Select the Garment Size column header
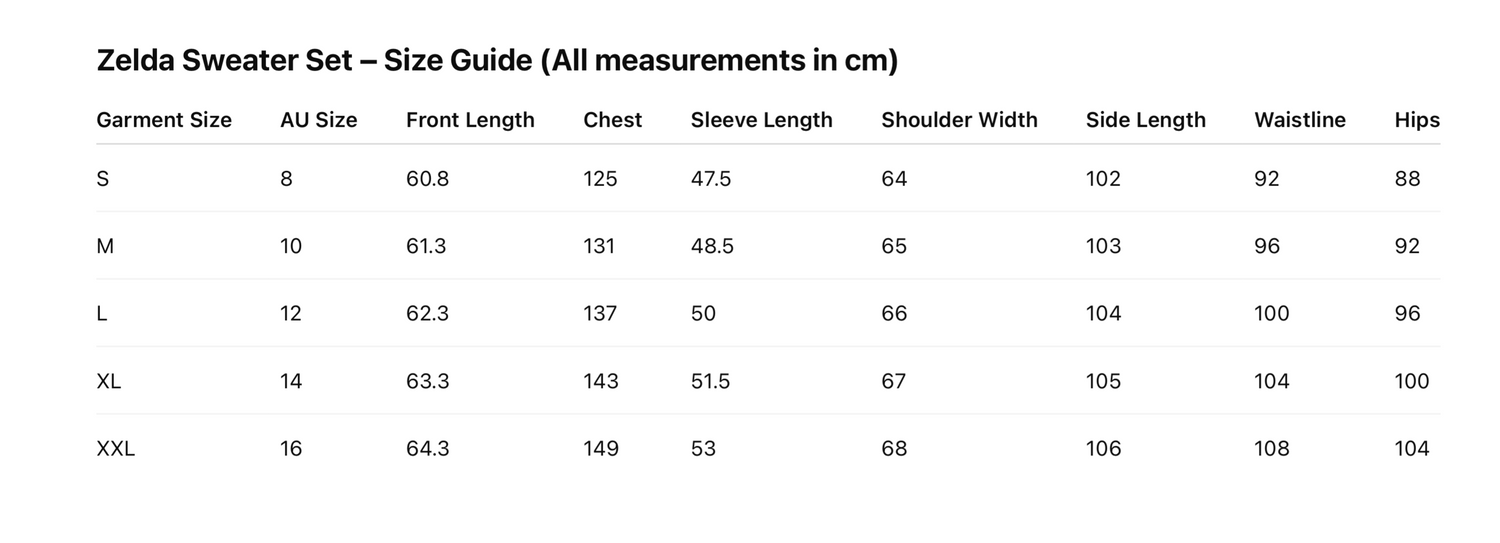The image size is (1500, 543). tap(164, 120)
